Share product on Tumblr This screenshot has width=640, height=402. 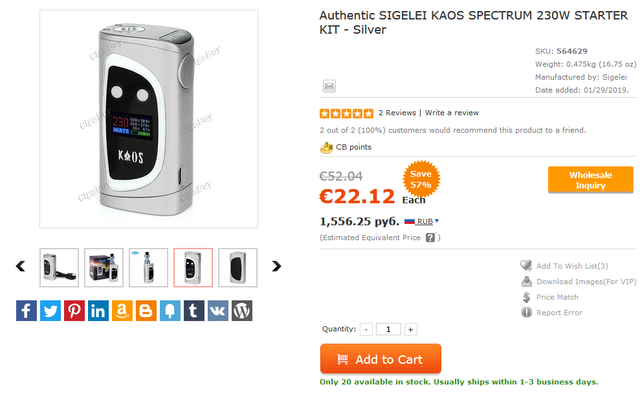click(x=194, y=311)
